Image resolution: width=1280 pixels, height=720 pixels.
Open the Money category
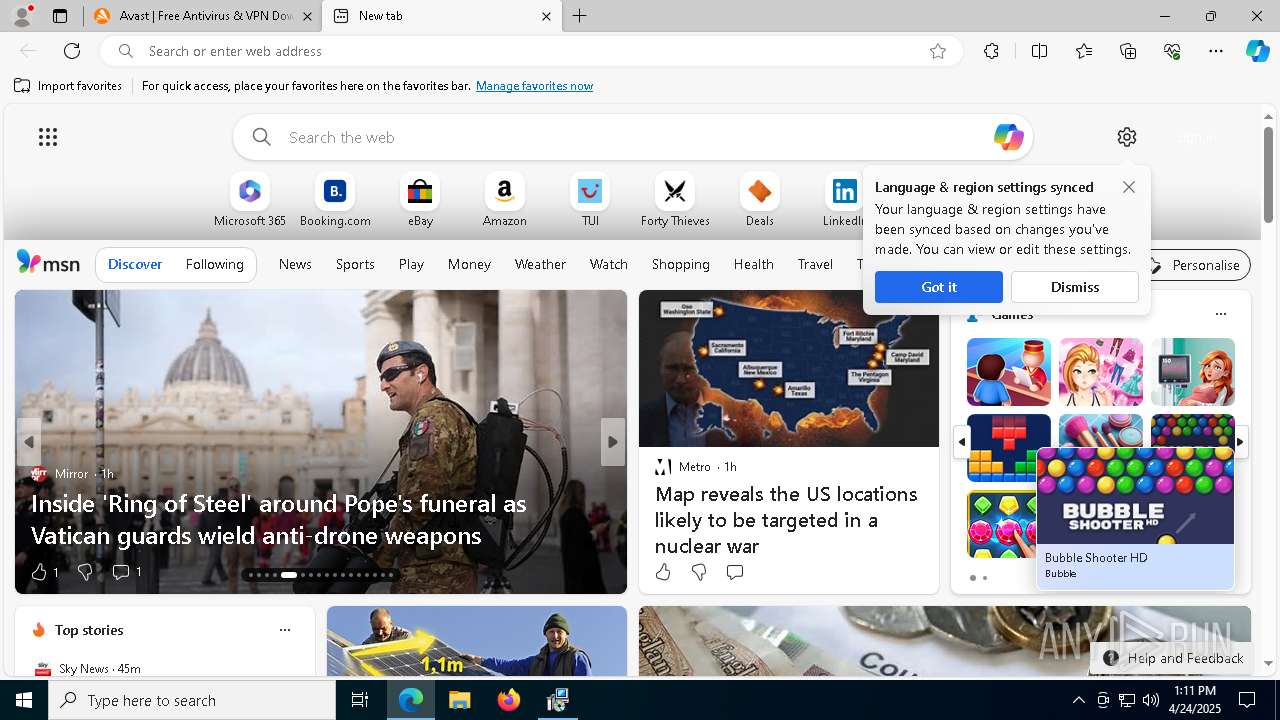tap(469, 264)
